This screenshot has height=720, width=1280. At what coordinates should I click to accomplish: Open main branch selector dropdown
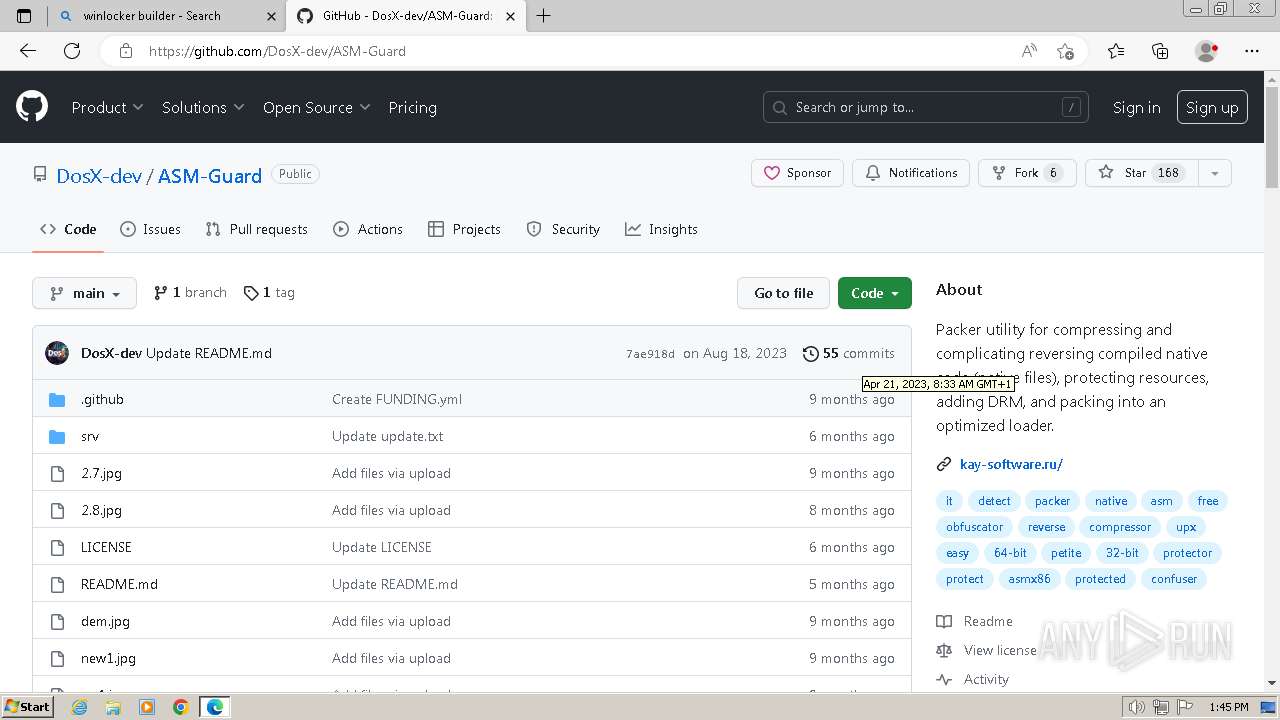(84, 293)
